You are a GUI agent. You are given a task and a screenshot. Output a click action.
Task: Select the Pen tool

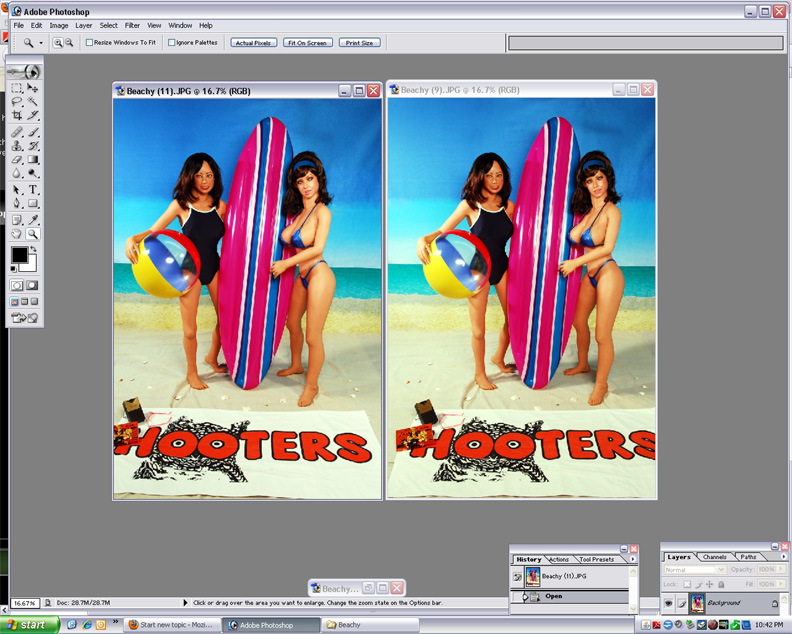[x=17, y=203]
